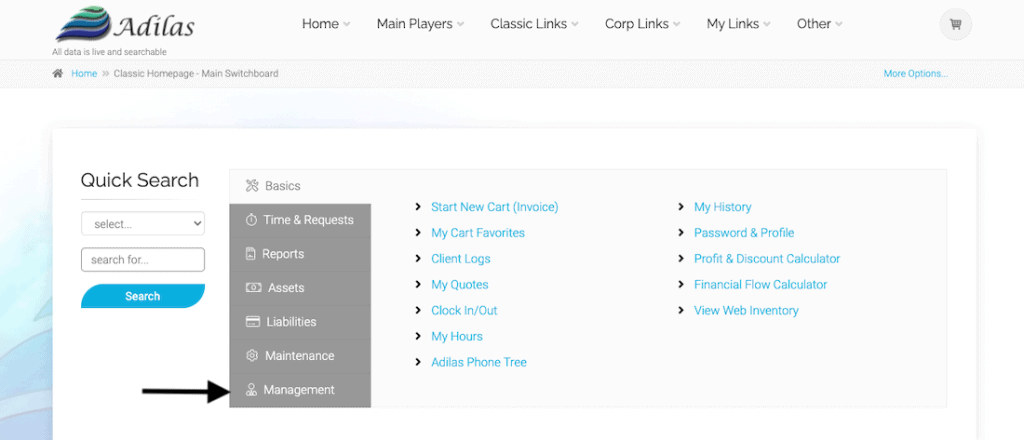Image resolution: width=1024 pixels, height=440 pixels.
Task: Open the More Options link
Action: 916,74
